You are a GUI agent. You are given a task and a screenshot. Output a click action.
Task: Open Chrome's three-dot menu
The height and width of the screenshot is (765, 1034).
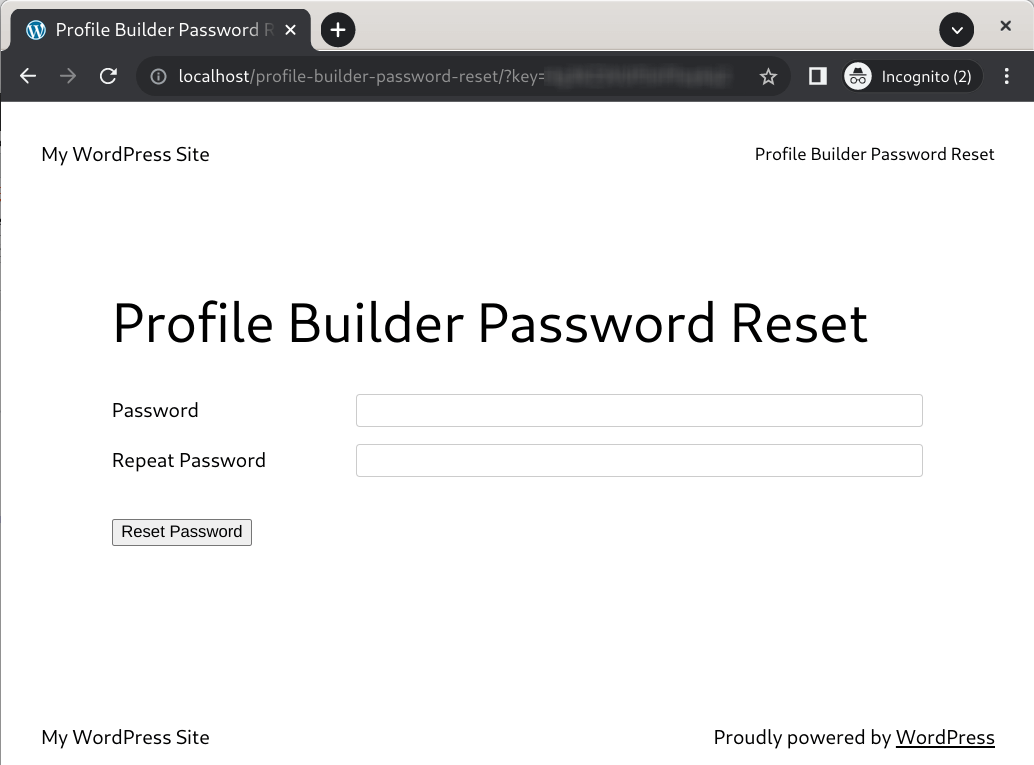pyautogui.click(x=1006, y=77)
